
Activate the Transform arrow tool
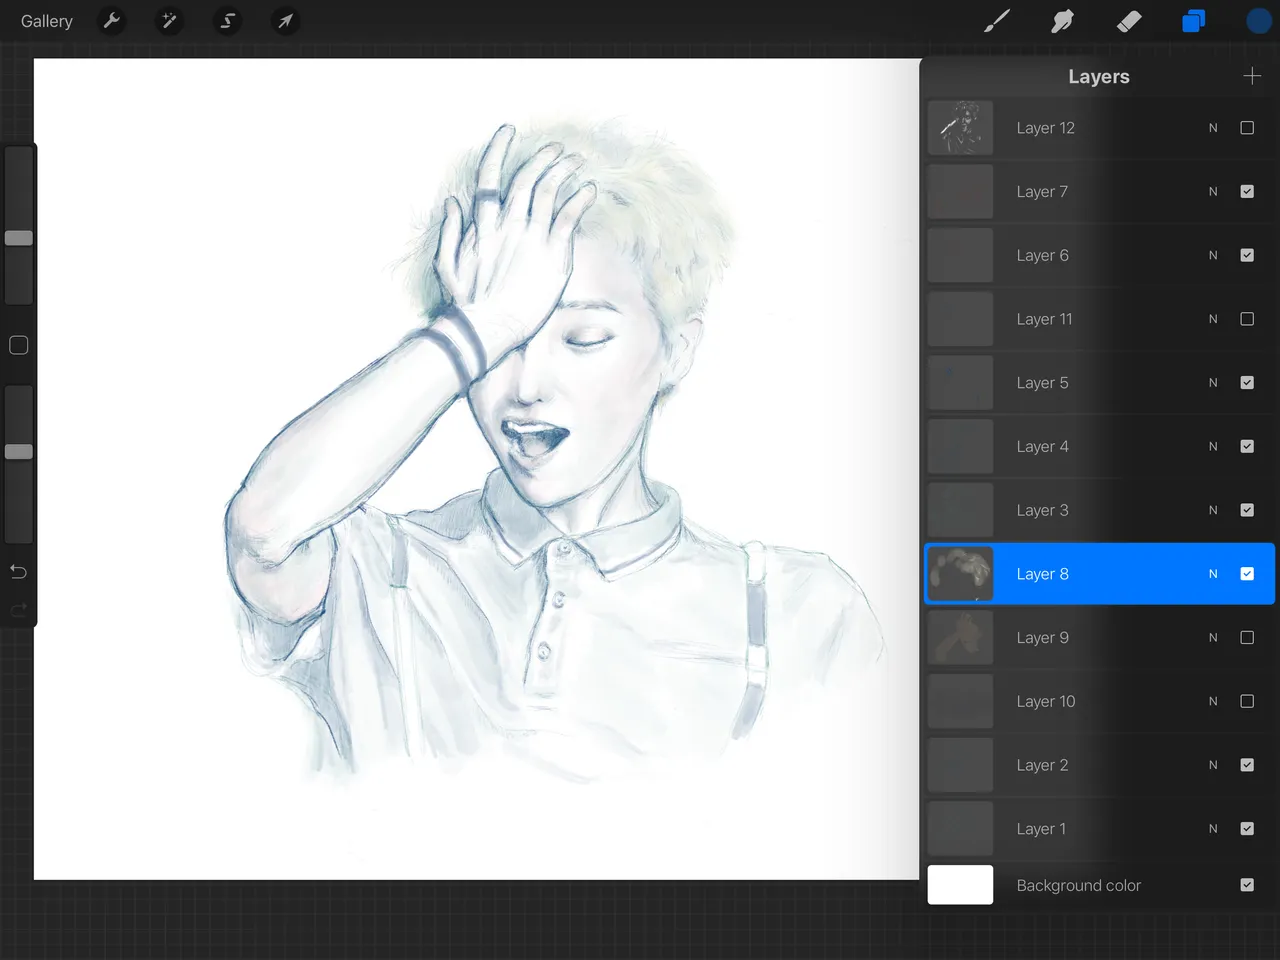coord(286,21)
